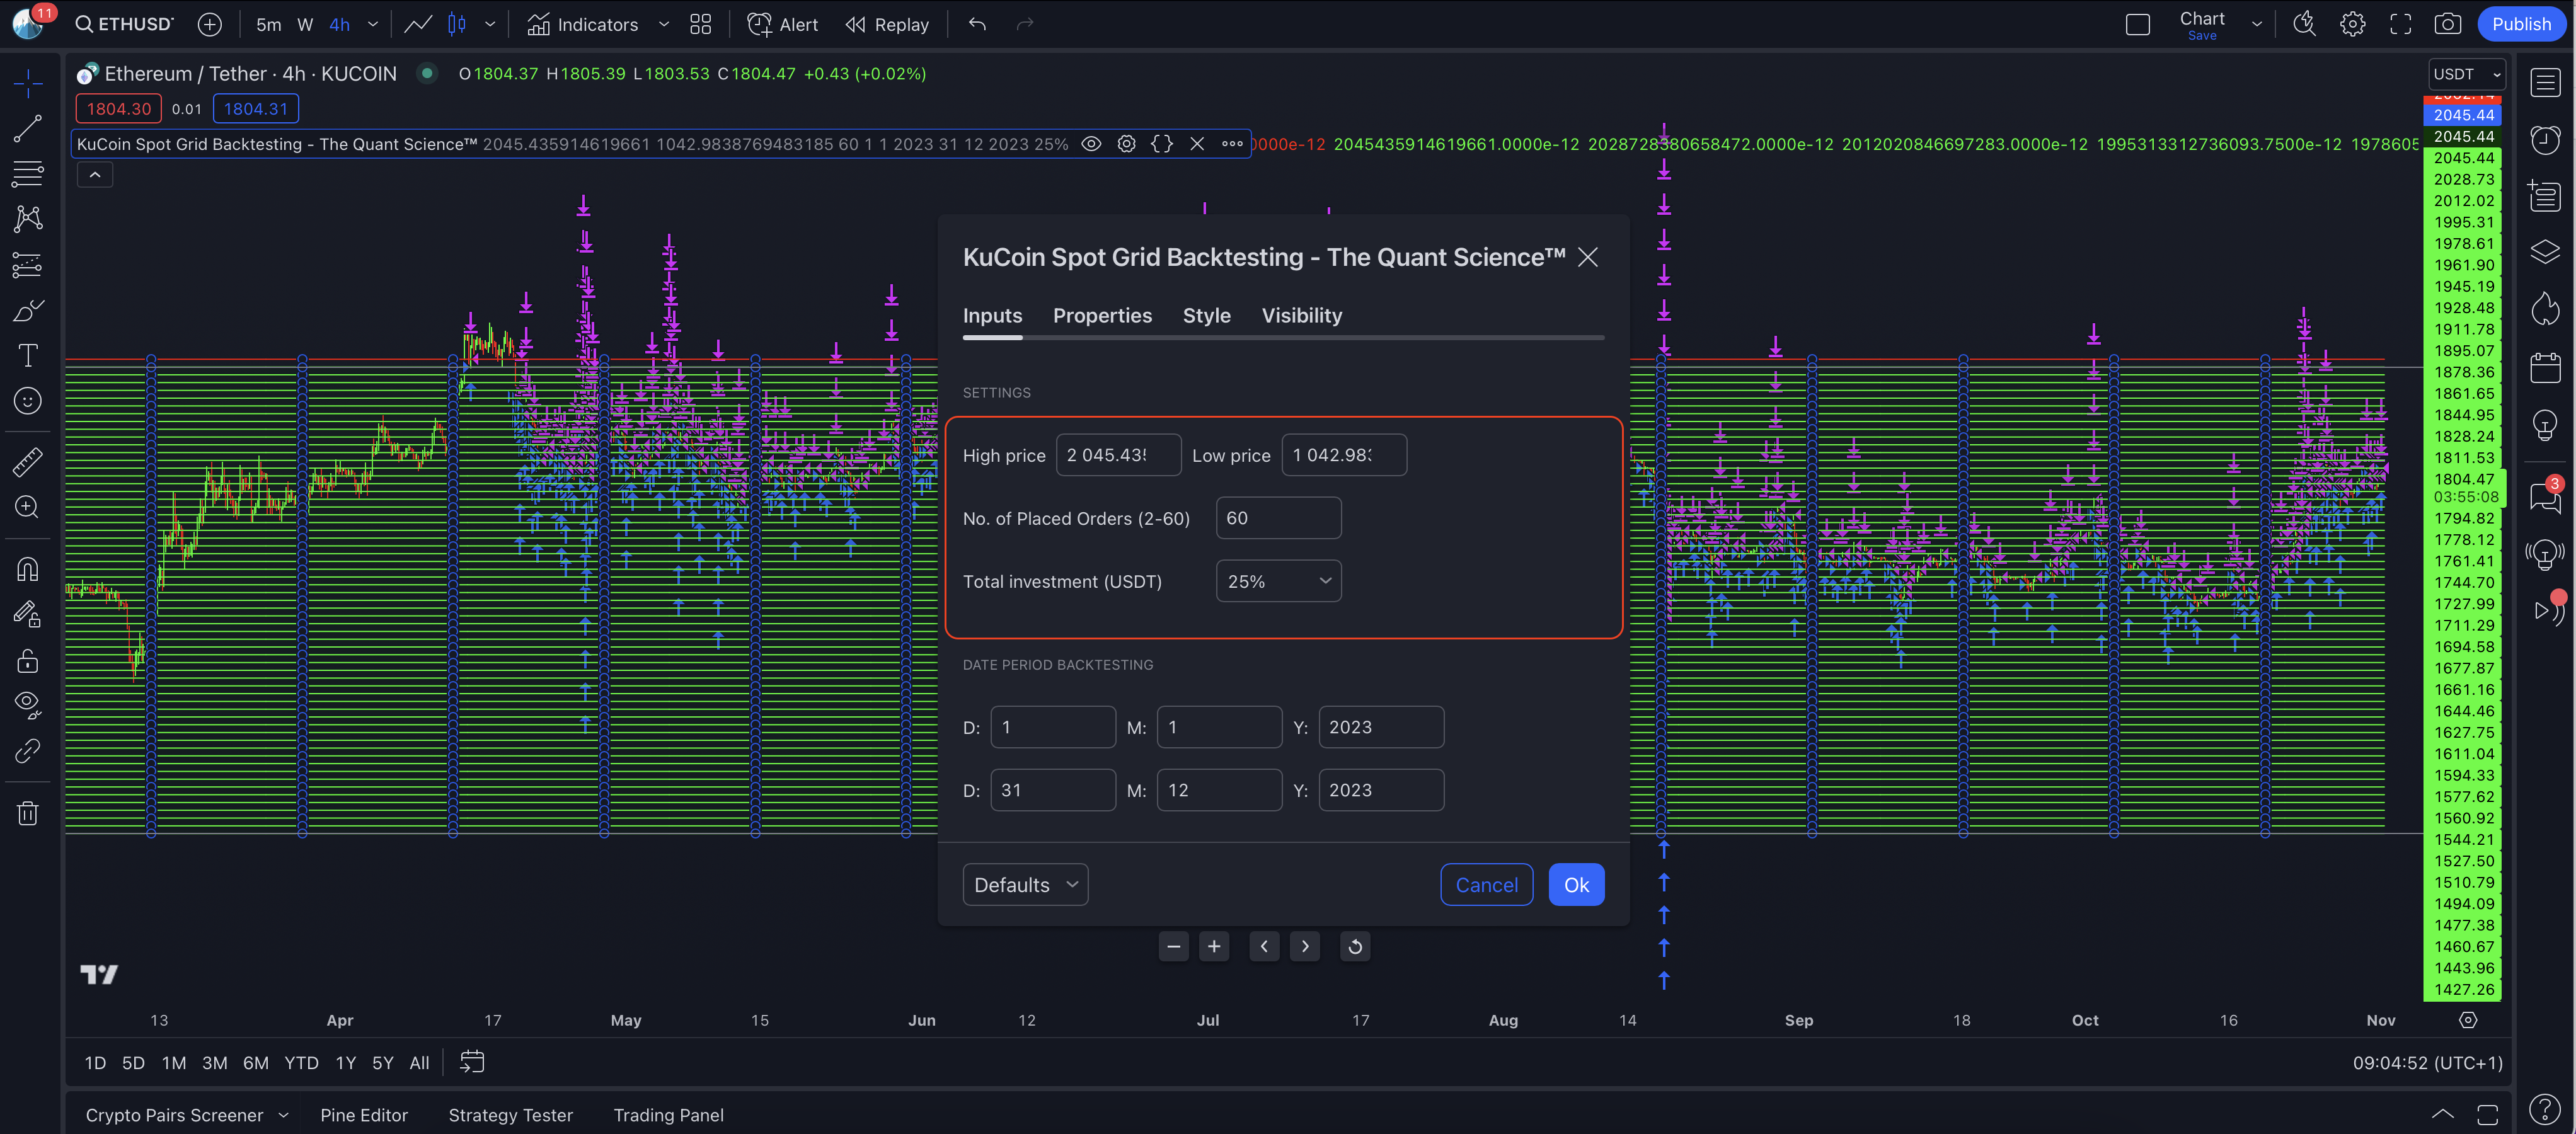Open the Alert creation button
The image size is (2576, 1134).
(x=783, y=24)
